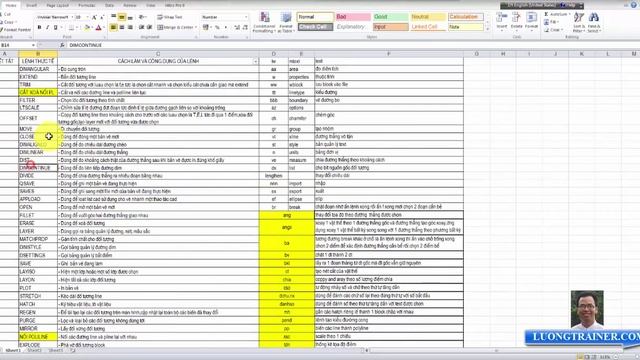Apply the Normal cell style
This screenshot has height=360, width=640.
(x=315, y=17)
